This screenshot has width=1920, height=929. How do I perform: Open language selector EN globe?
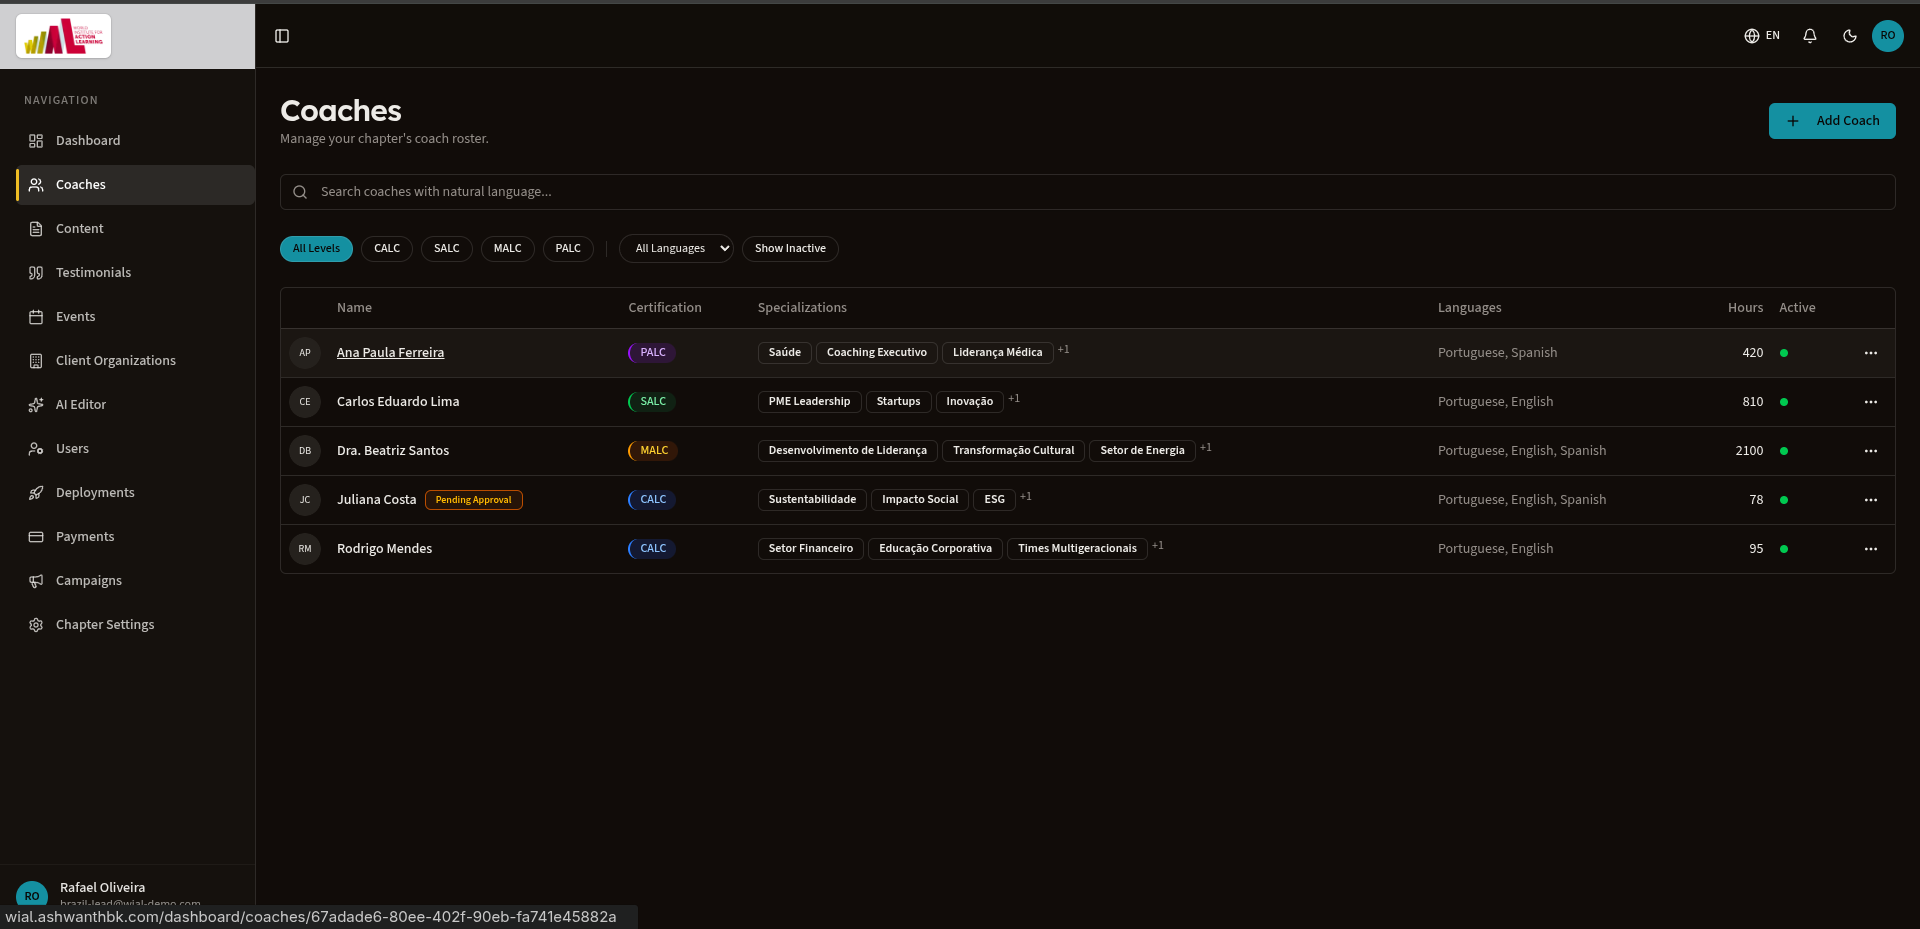click(1762, 36)
